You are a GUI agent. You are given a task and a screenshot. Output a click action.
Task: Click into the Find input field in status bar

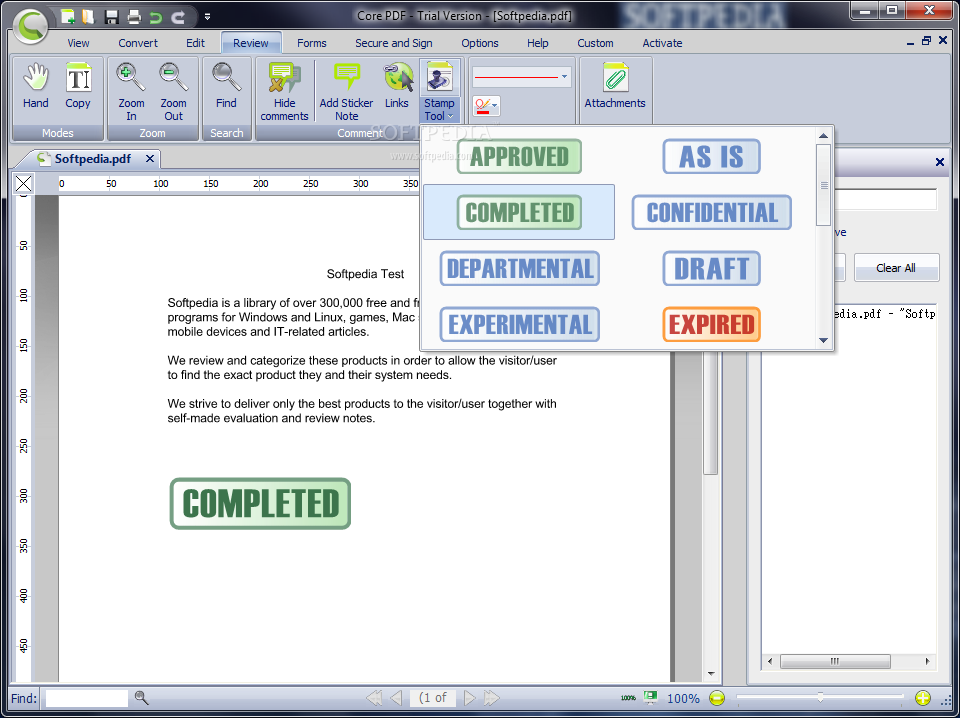coord(87,698)
